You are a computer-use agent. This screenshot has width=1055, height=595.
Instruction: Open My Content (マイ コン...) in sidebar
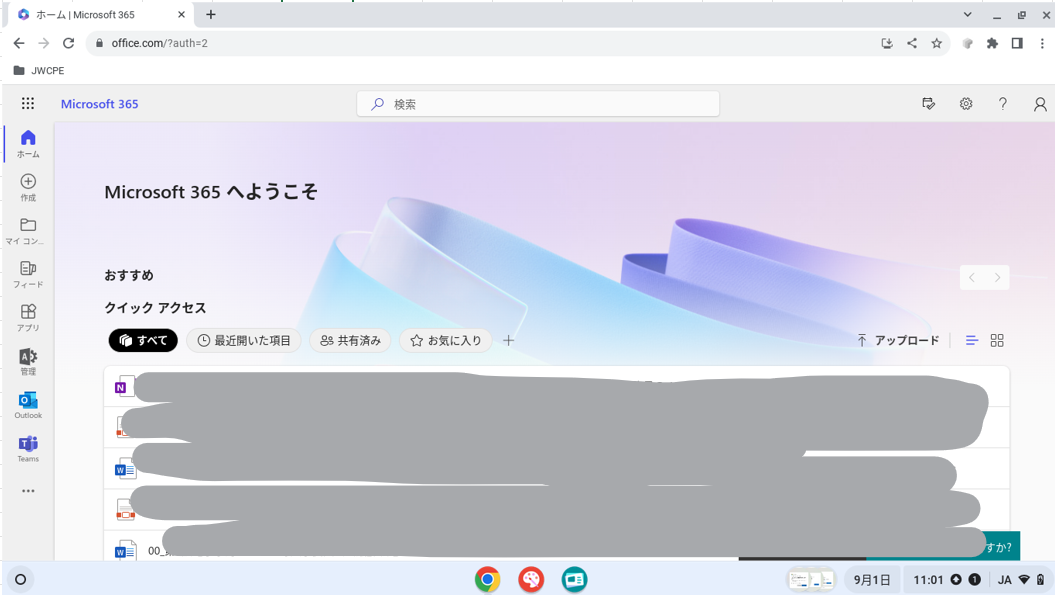[28, 231]
